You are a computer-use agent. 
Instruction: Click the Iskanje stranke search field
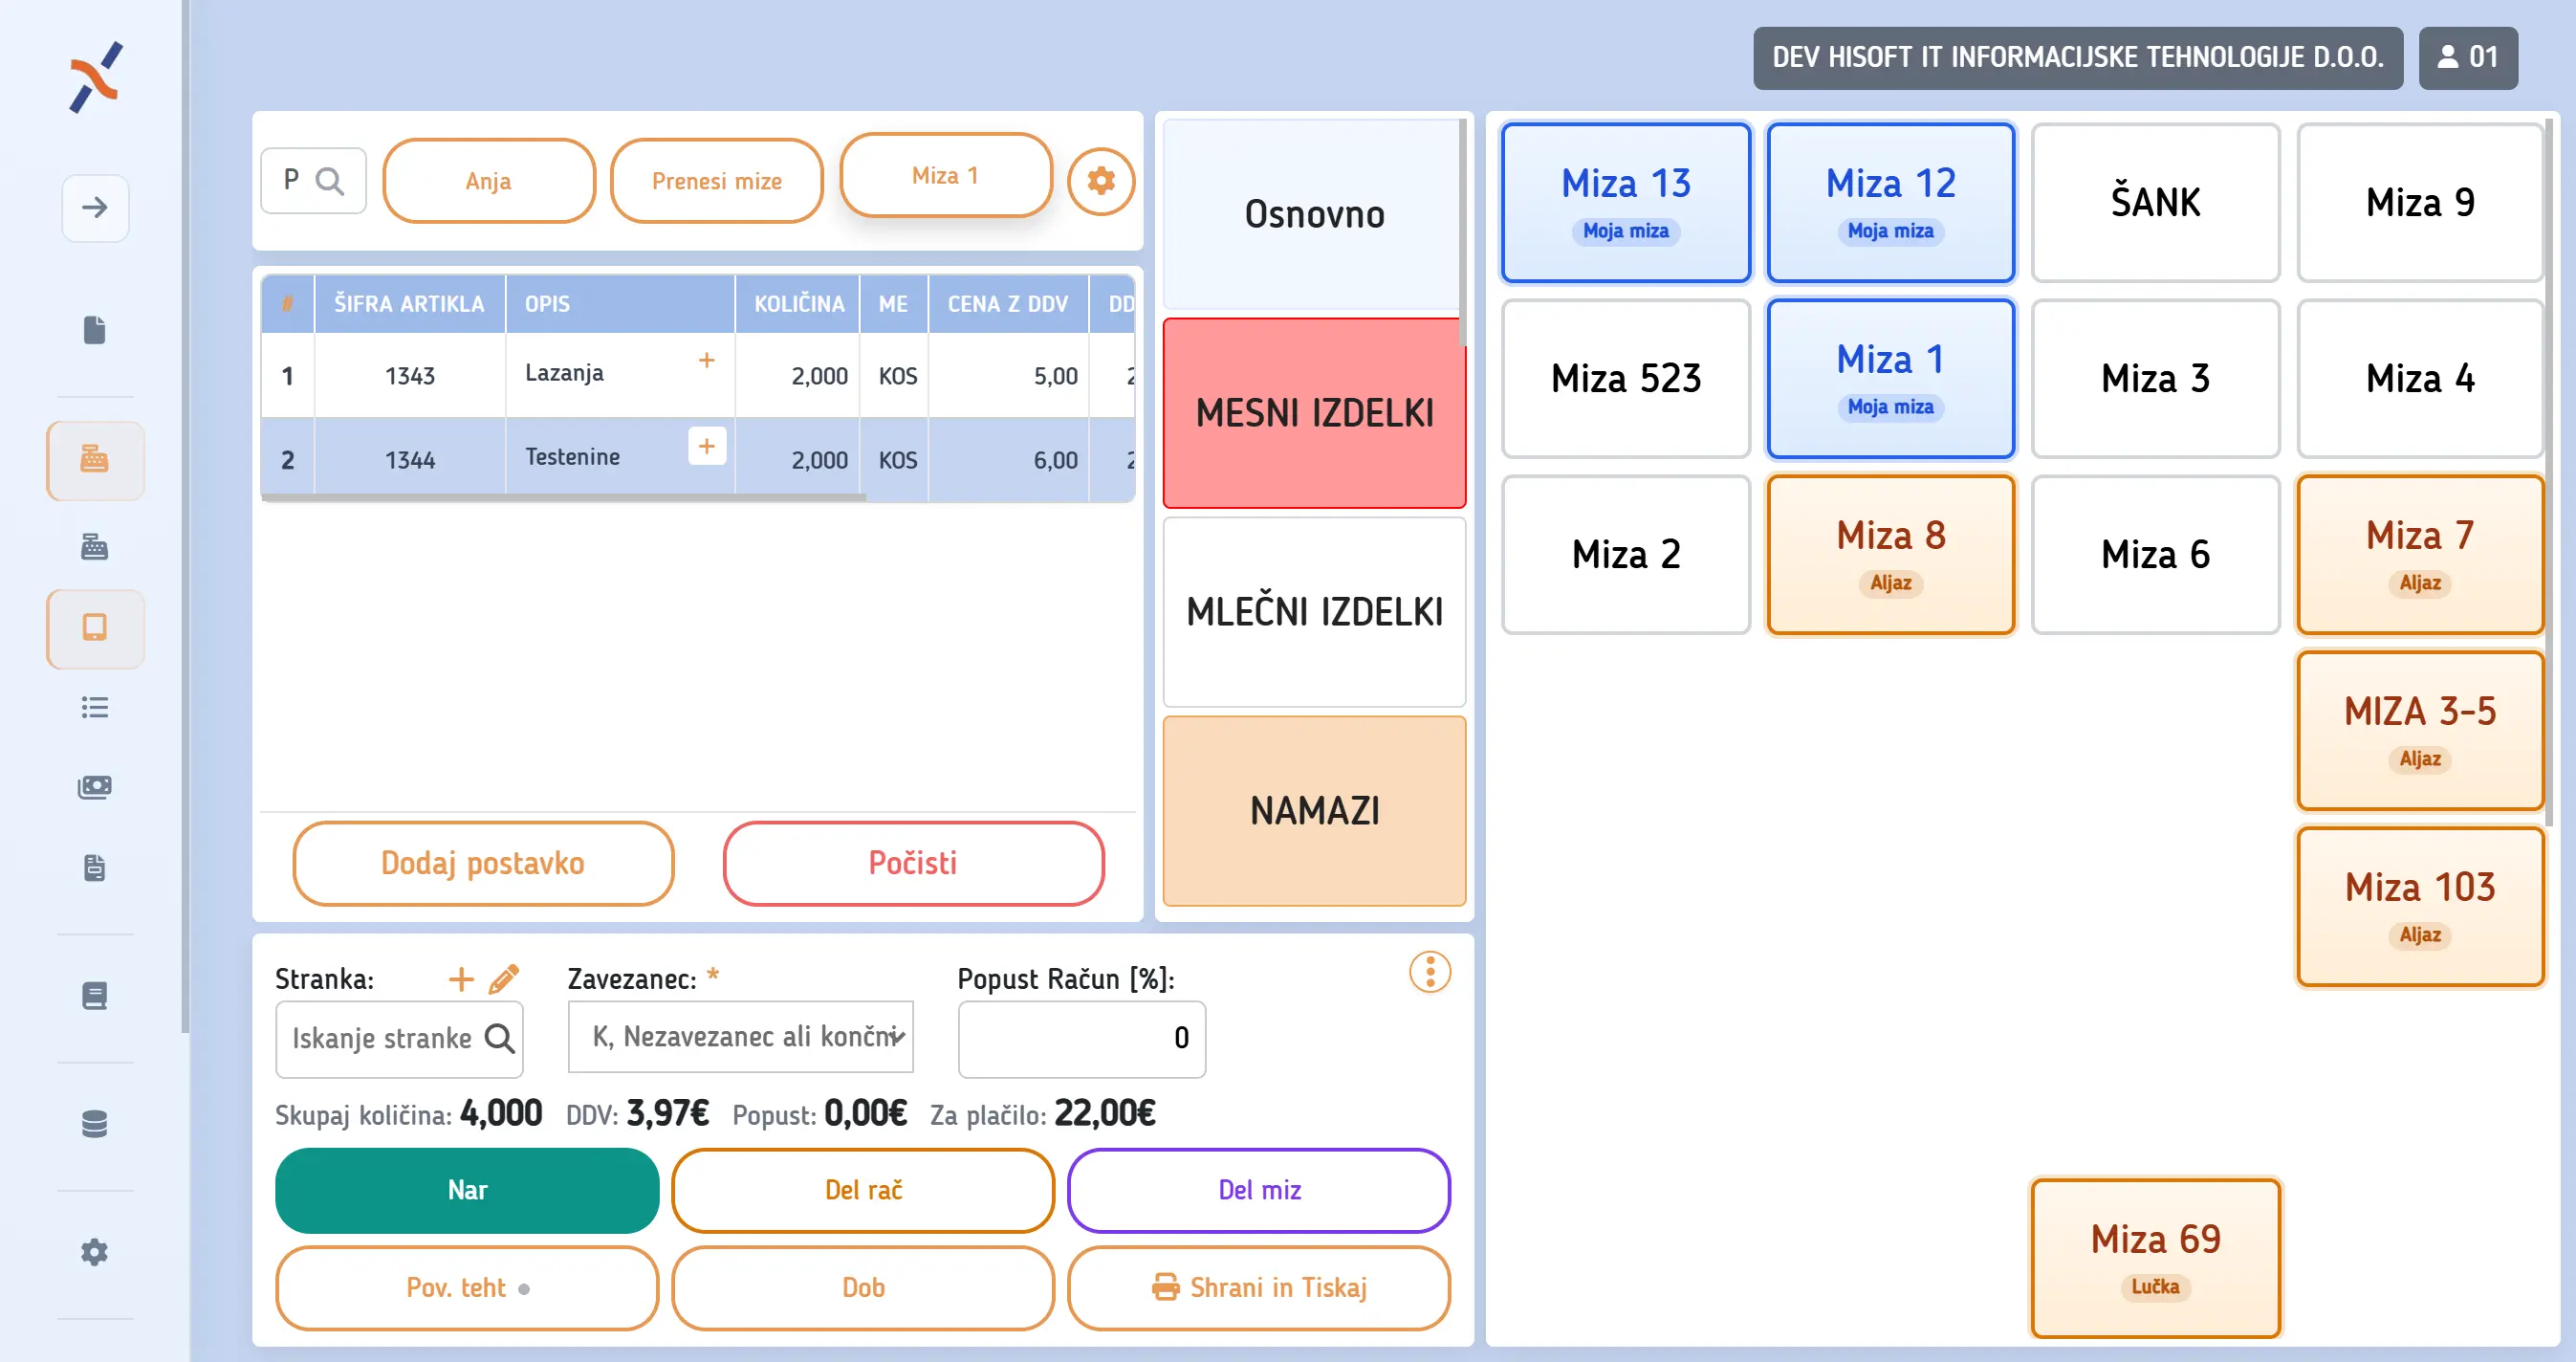pos(399,1038)
